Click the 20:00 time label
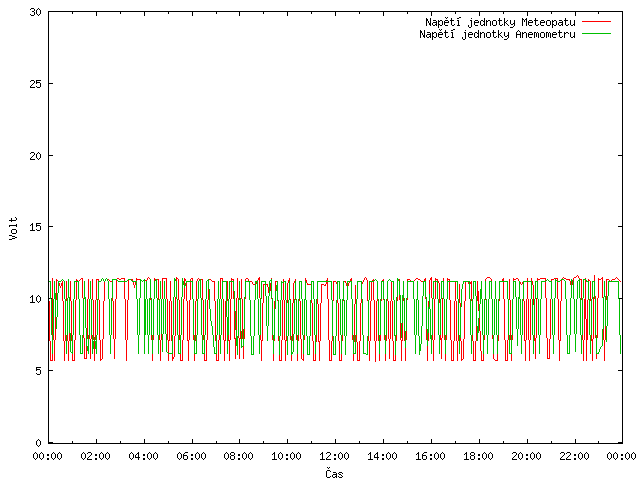This screenshot has width=640, height=480. [526, 456]
